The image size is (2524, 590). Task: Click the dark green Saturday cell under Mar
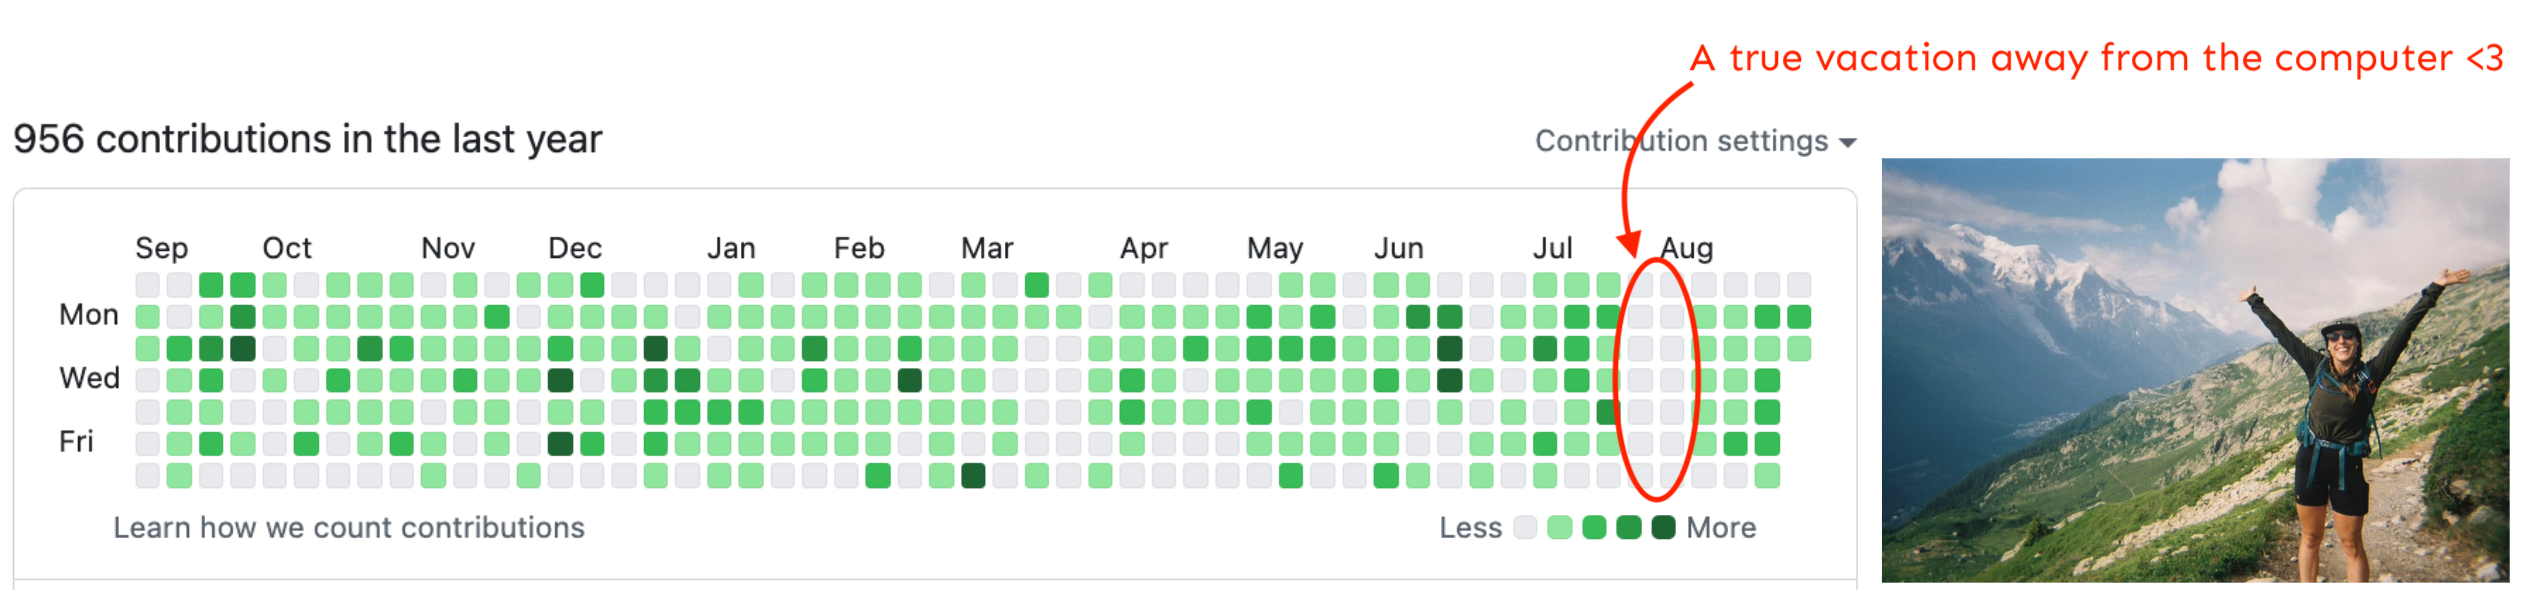pyautogui.click(x=973, y=476)
